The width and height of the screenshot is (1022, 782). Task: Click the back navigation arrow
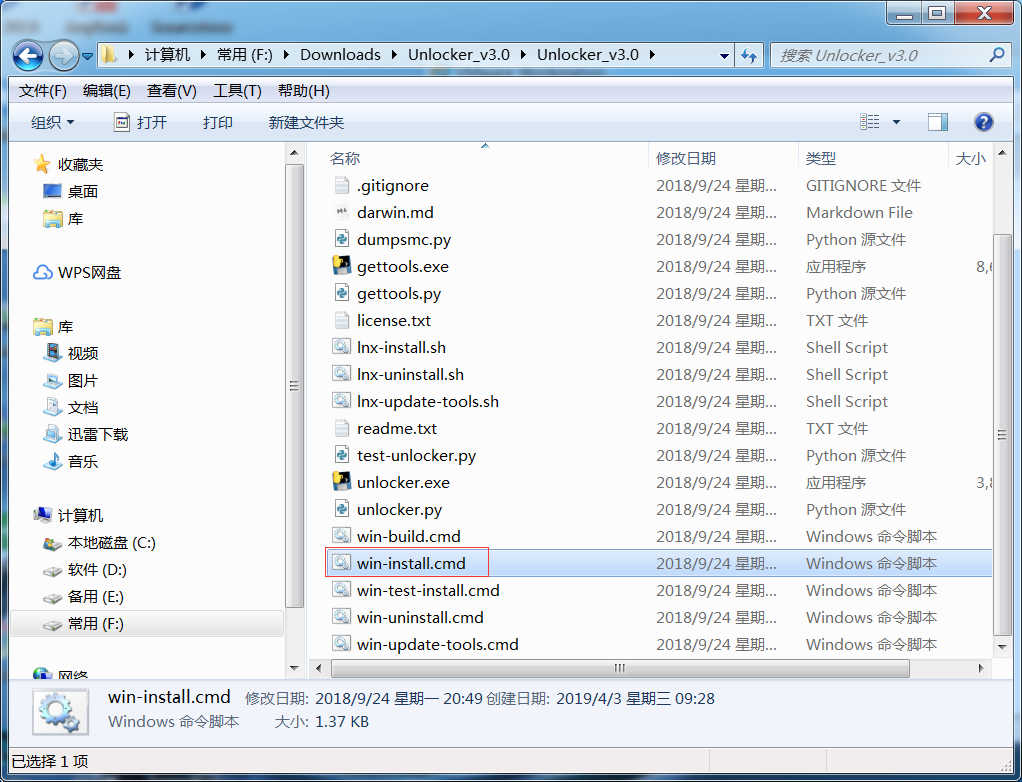[x=29, y=55]
